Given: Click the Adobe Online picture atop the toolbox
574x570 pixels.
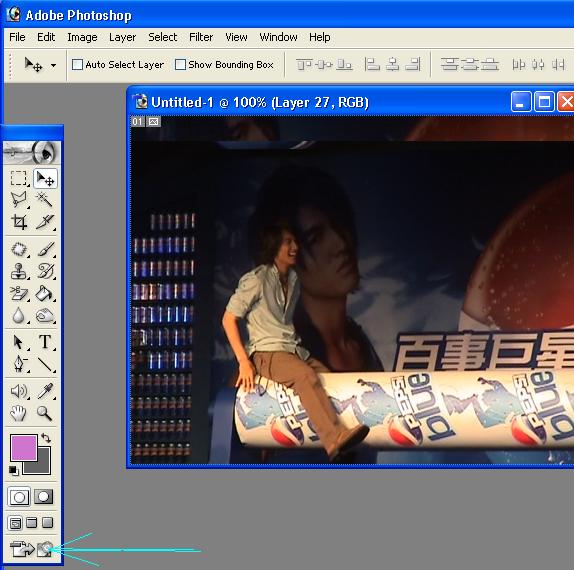Looking at the screenshot, I should [32, 152].
